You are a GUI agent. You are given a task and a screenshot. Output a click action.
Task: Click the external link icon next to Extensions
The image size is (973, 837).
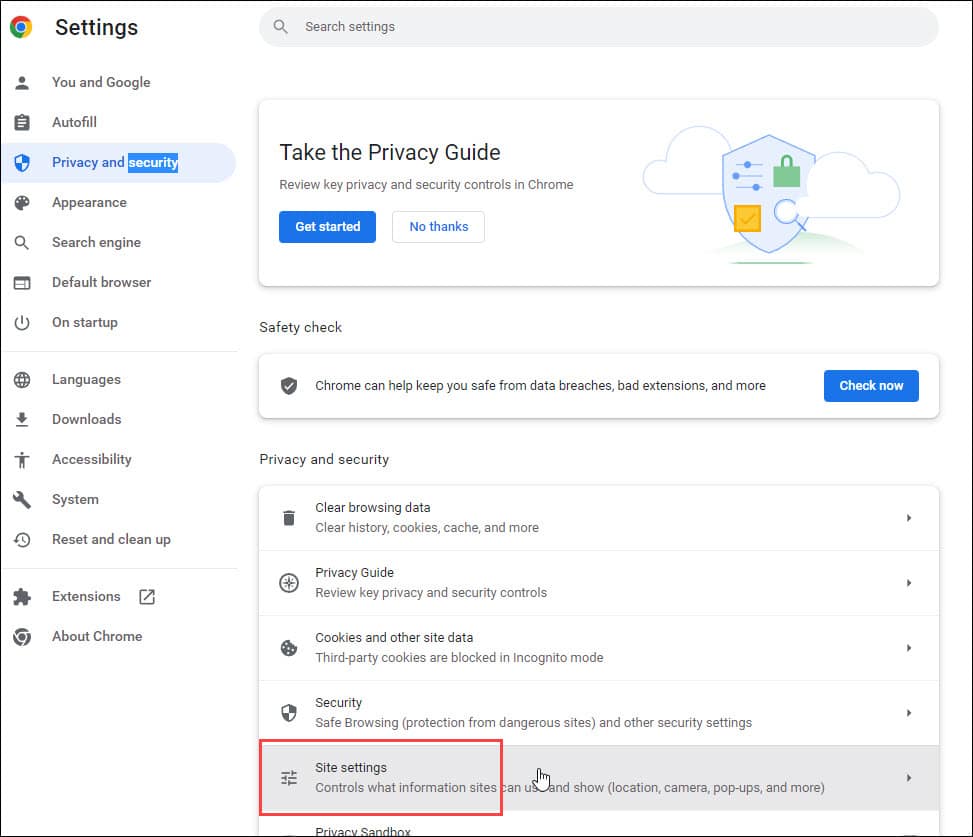(147, 597)
